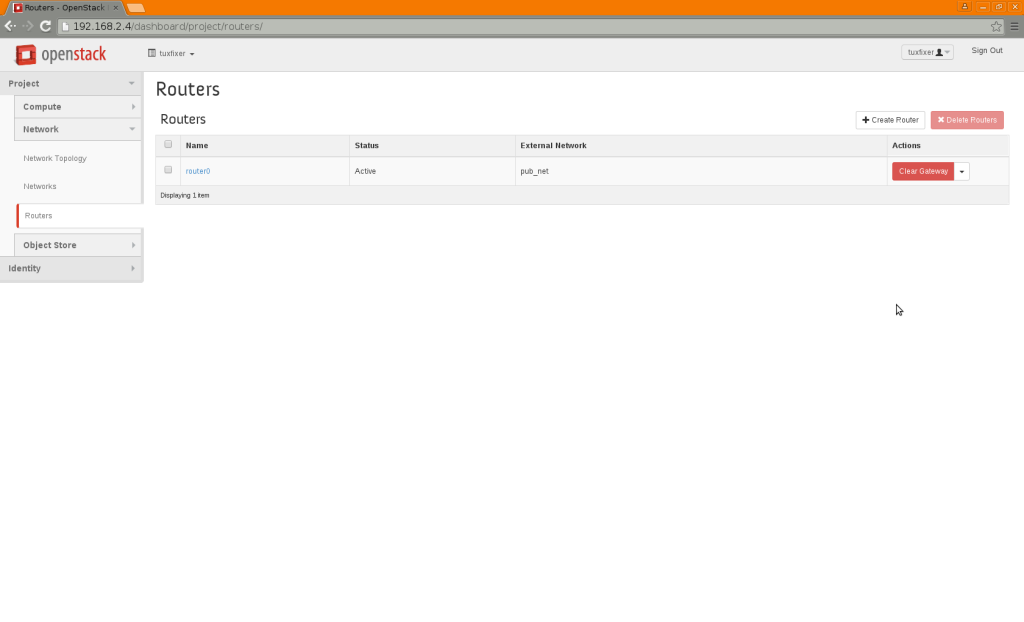Go back using the browser back arrow
This screenshot has width=1024, height=622.
tap(10, 26)
